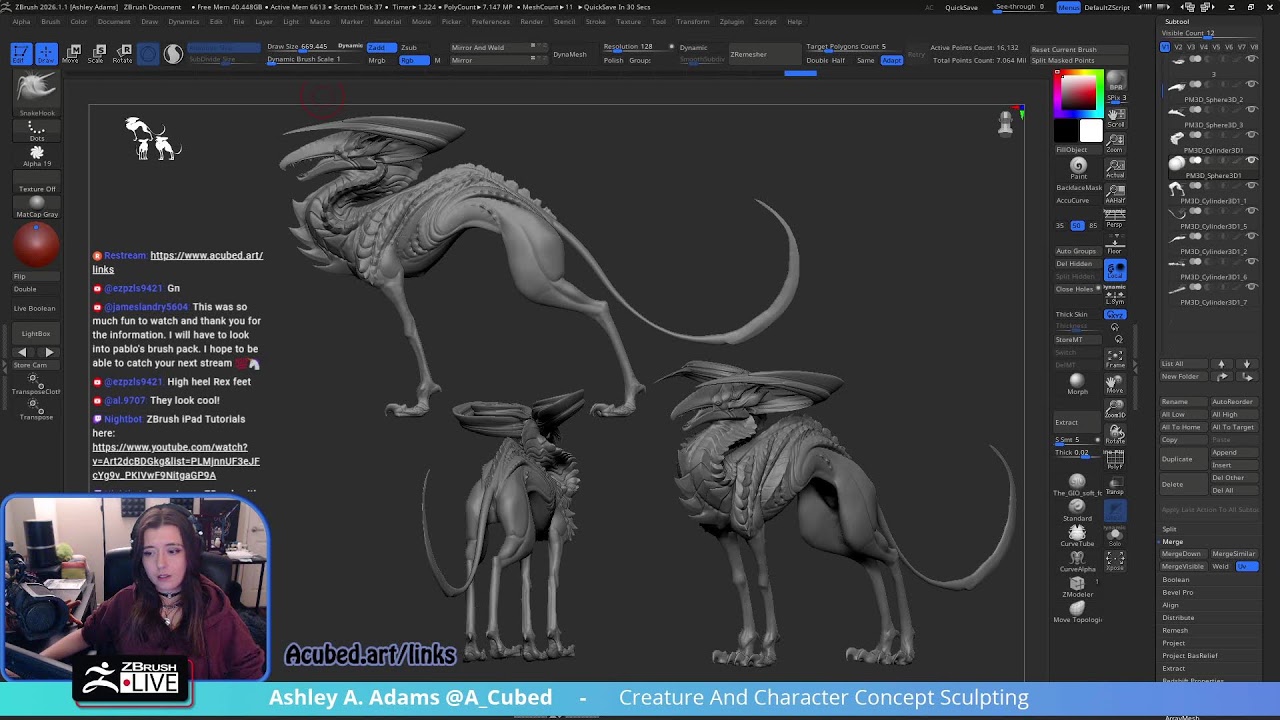Open the Transform menu
Image resolution: width=1280 pixels, height=720 pixels.
point(692,21)
